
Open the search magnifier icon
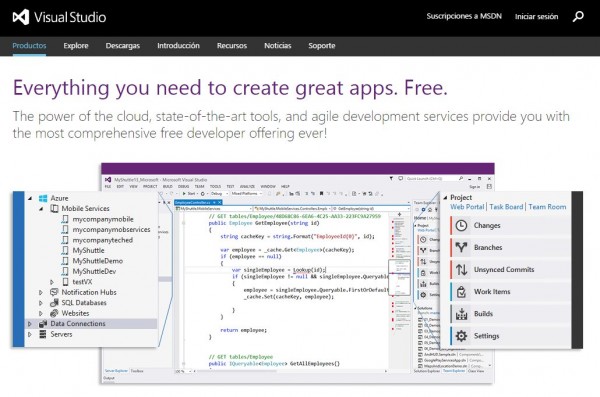pos(578,16)
